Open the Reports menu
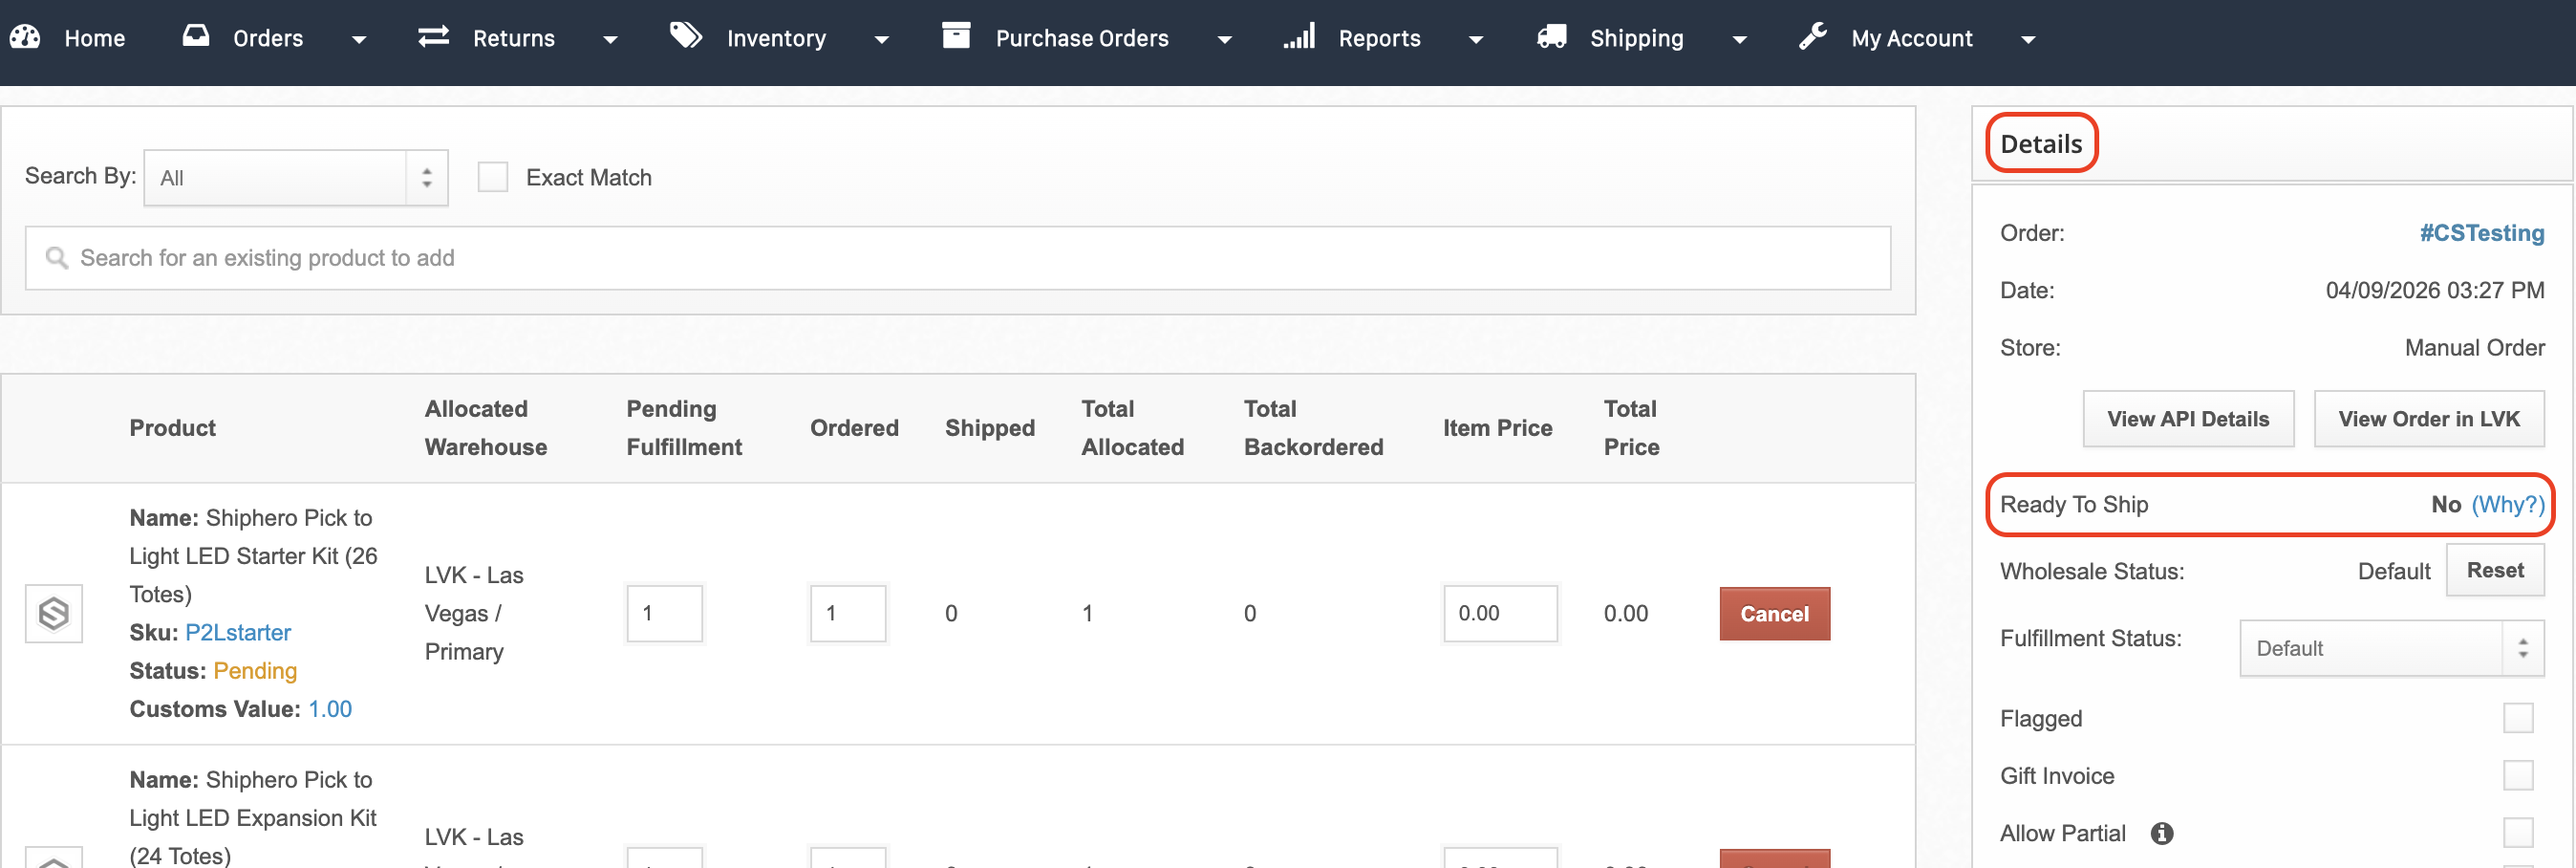The image size is (2576, 868). pos(1378,38)
